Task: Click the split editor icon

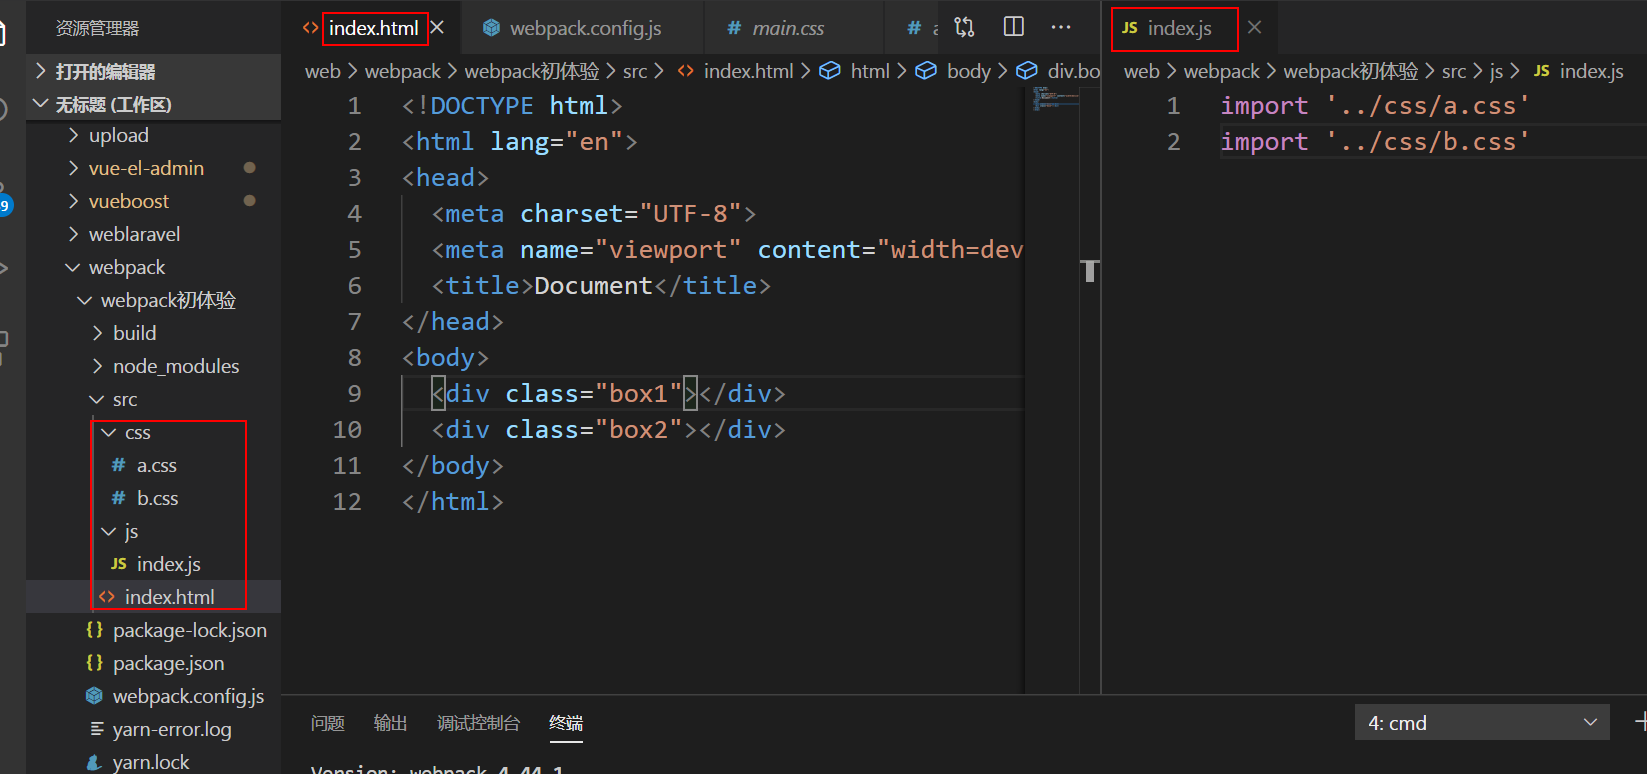Action: click(x=1013, y=27)
